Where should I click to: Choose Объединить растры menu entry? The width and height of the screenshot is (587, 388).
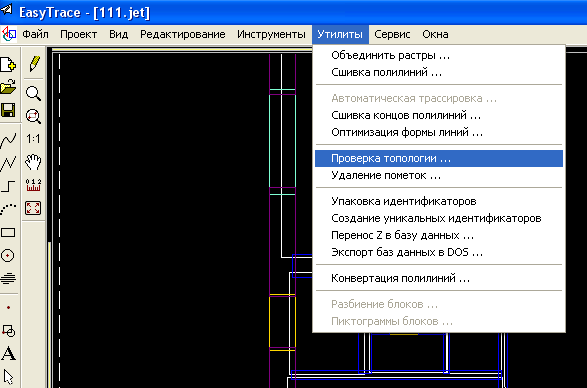(x=439, y=55)
